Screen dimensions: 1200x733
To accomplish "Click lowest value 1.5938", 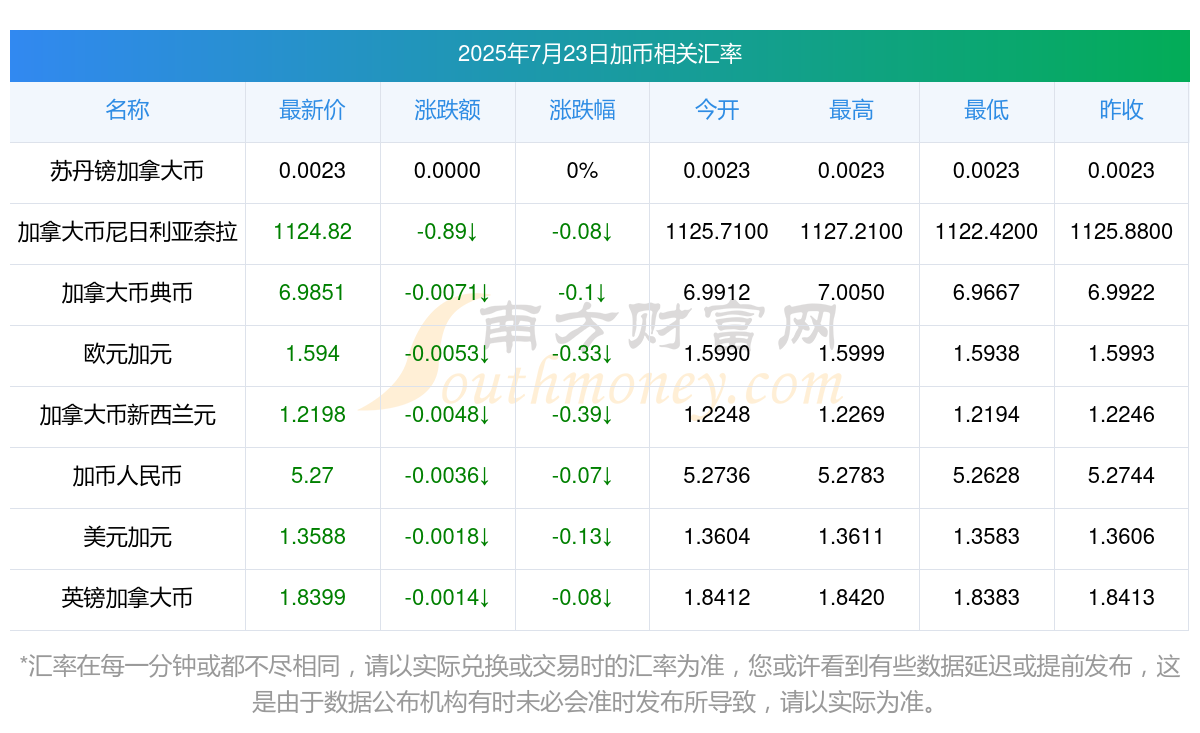I will coord(986,354).
